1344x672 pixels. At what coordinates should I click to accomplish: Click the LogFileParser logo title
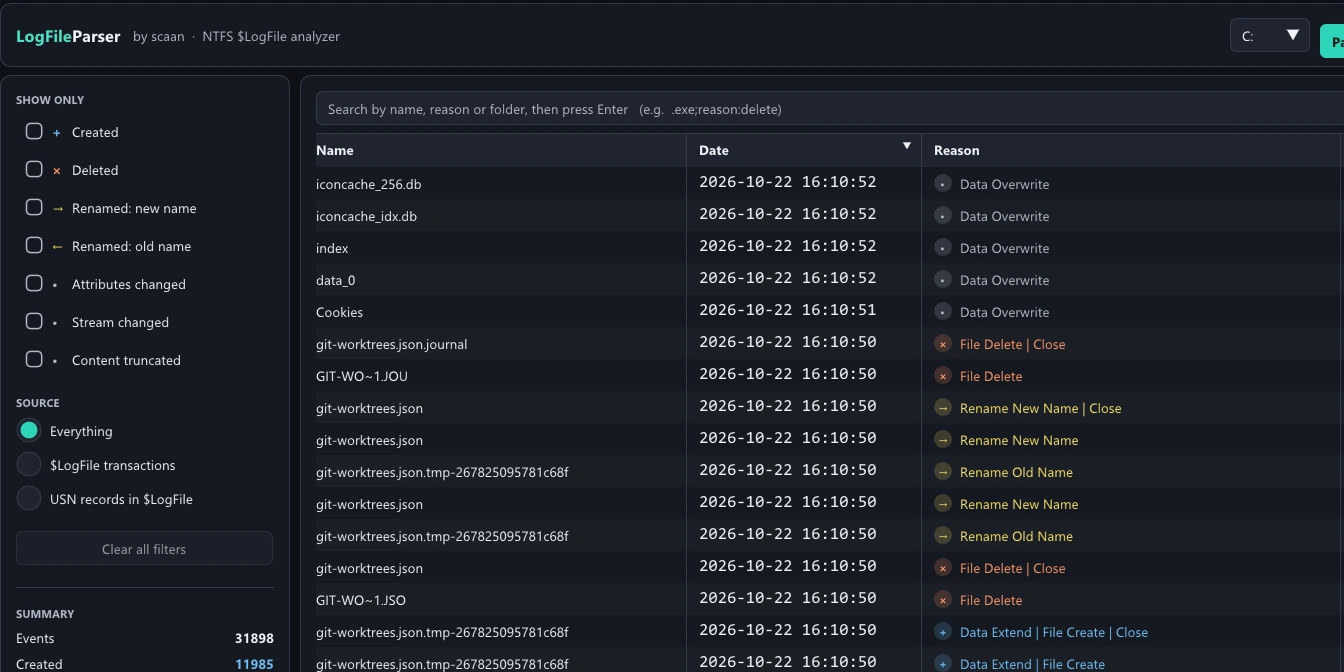tap(68, 36)
